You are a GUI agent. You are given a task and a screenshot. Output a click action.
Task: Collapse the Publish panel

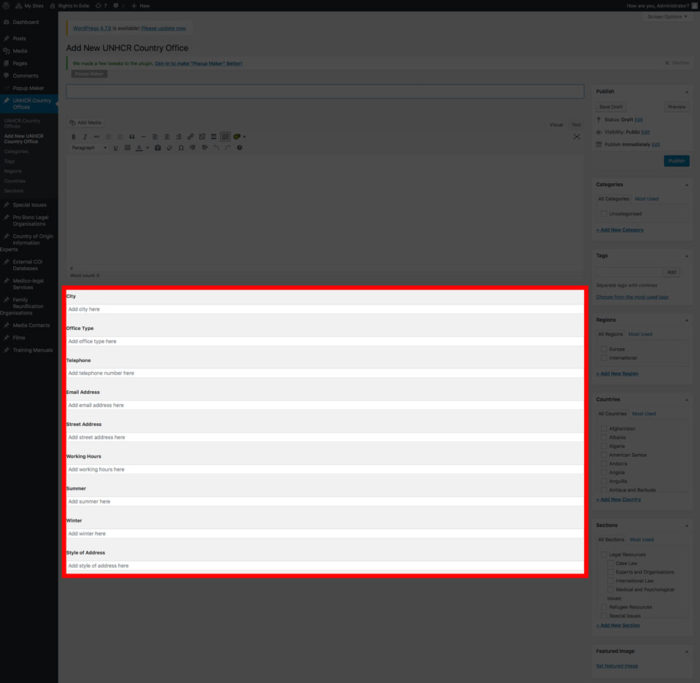(x=687, y=92)
